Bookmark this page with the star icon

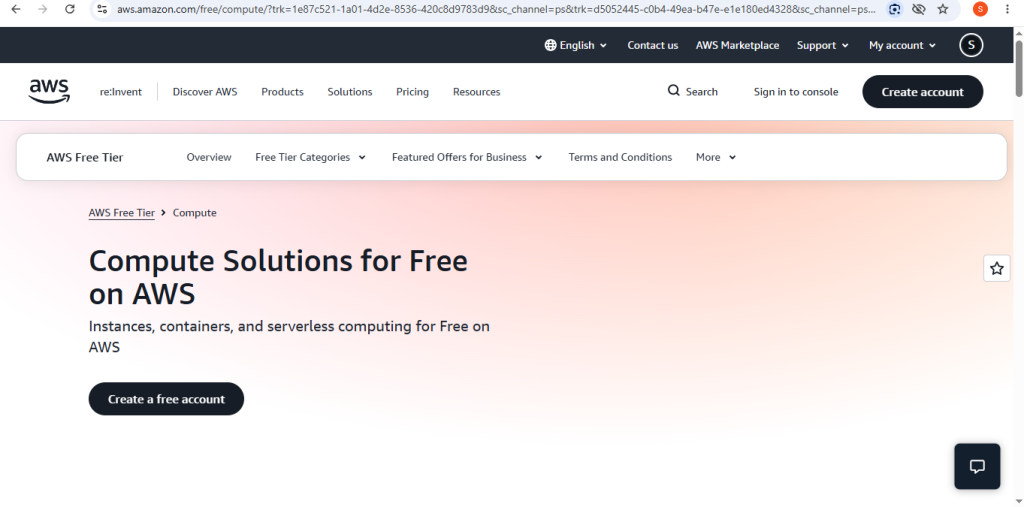tap(942, 9)
